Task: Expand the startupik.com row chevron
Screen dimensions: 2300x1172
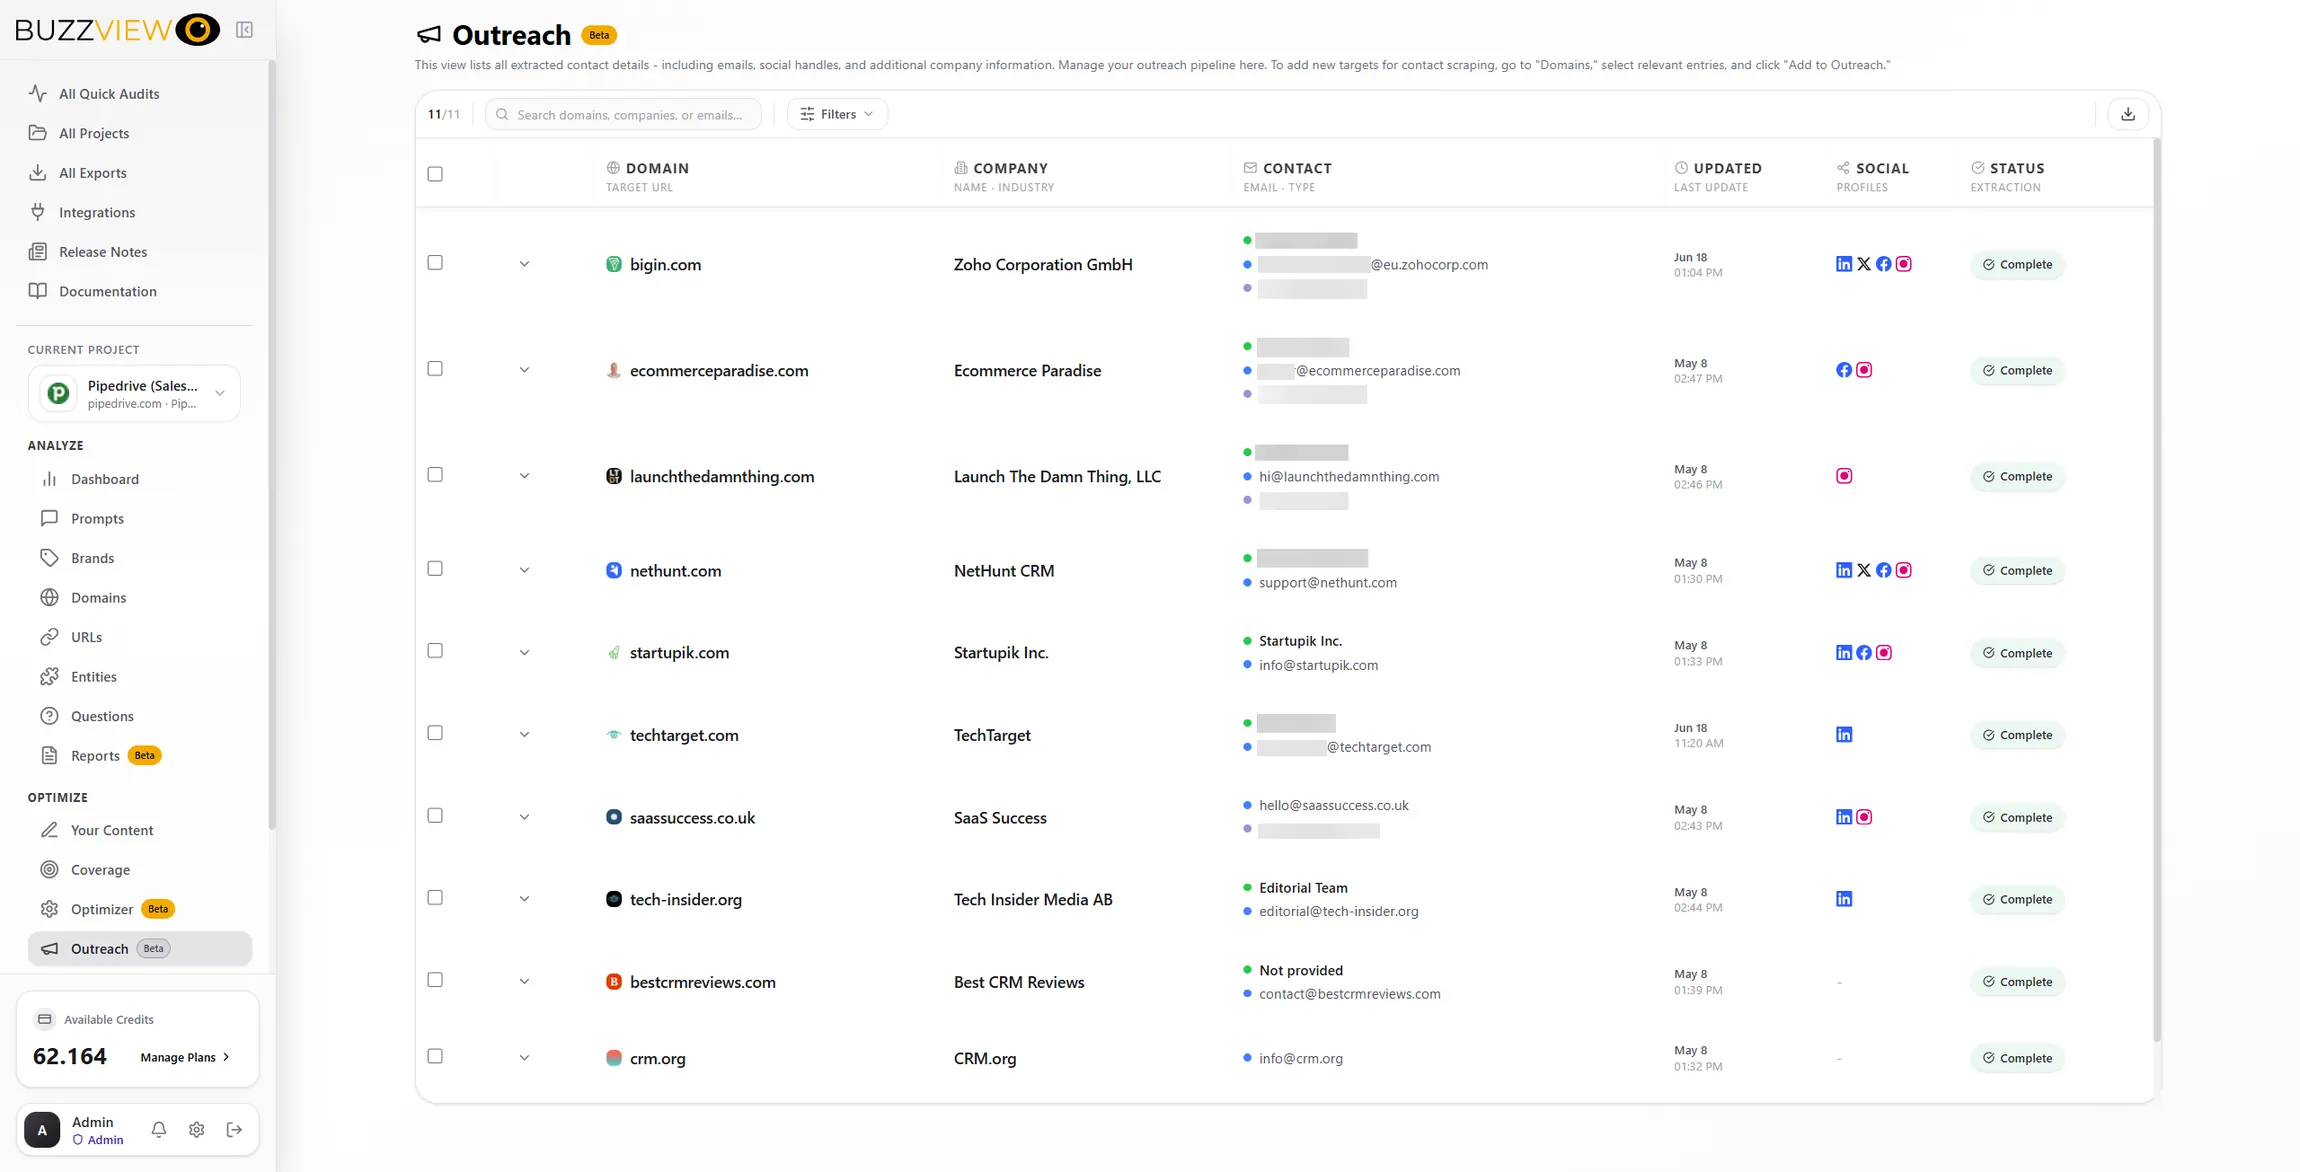Action: (524, 653)
